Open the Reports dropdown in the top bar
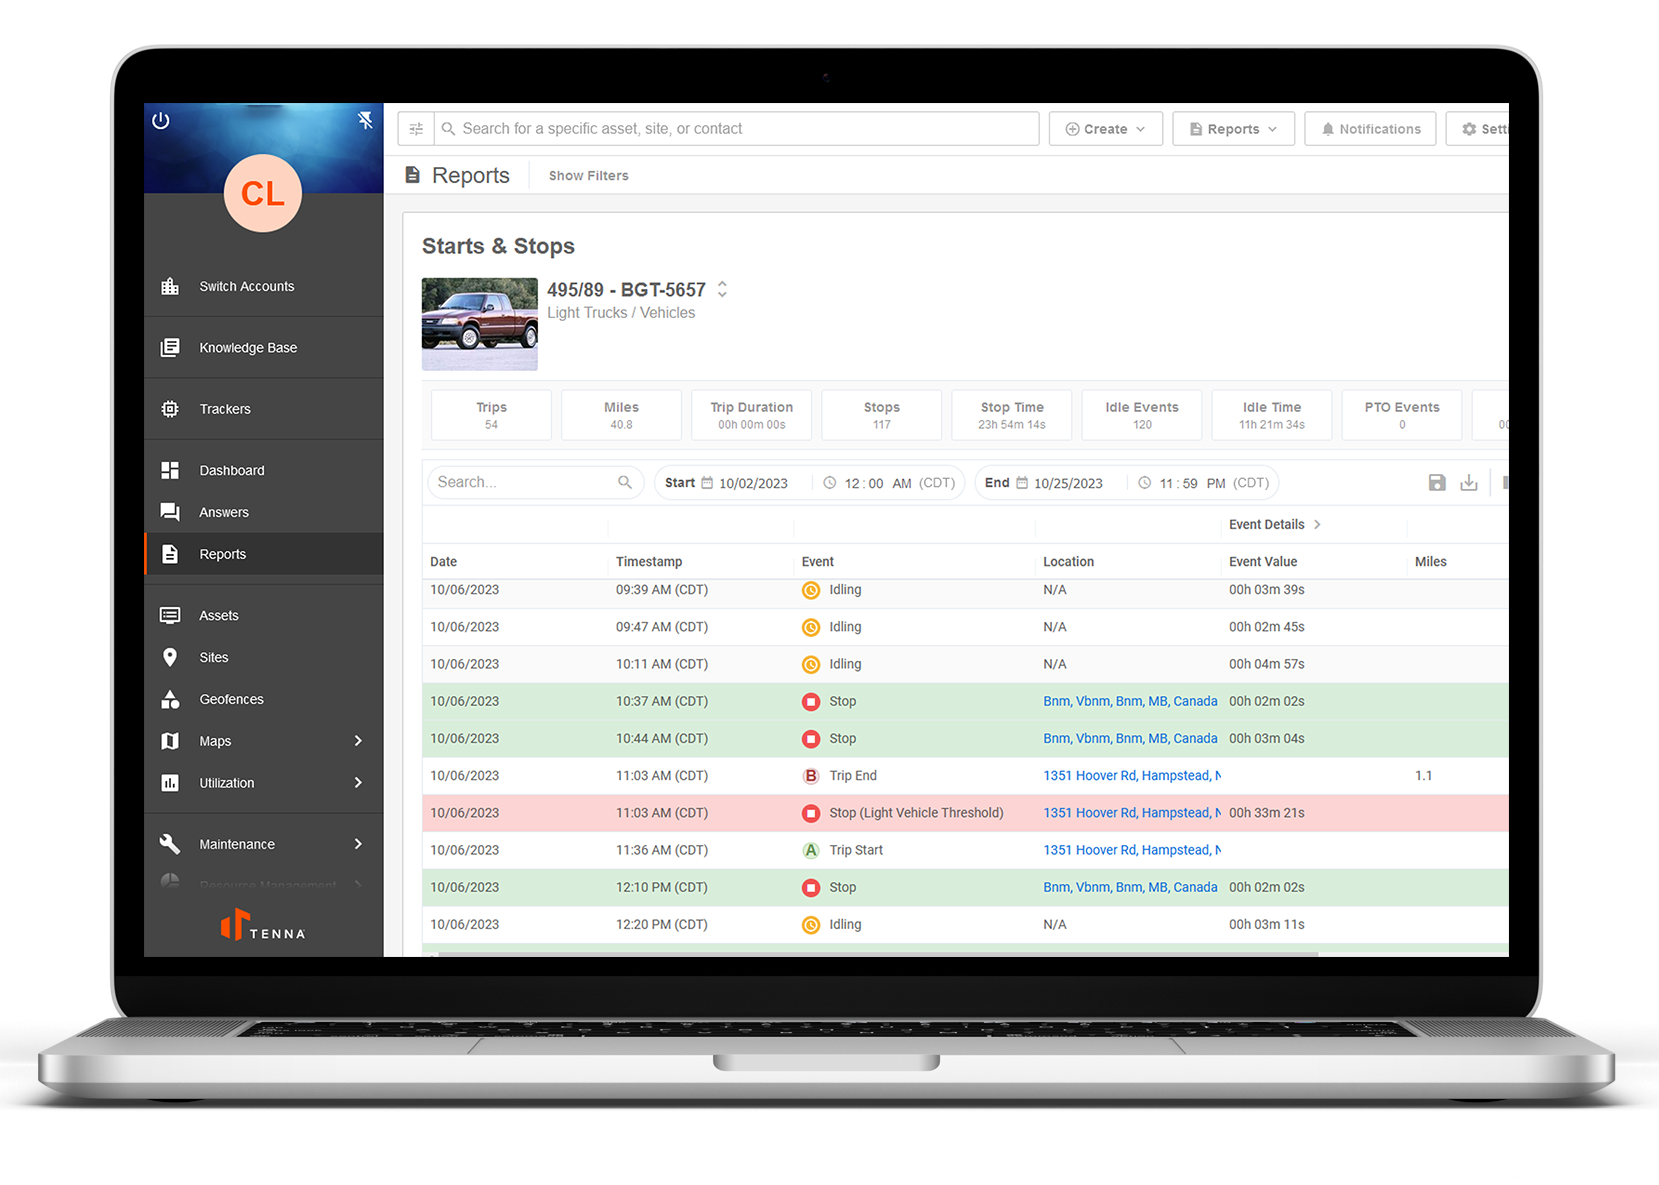This screenshot has width=1659, height=1185. pyautogui.click(x=1233, y=128)
